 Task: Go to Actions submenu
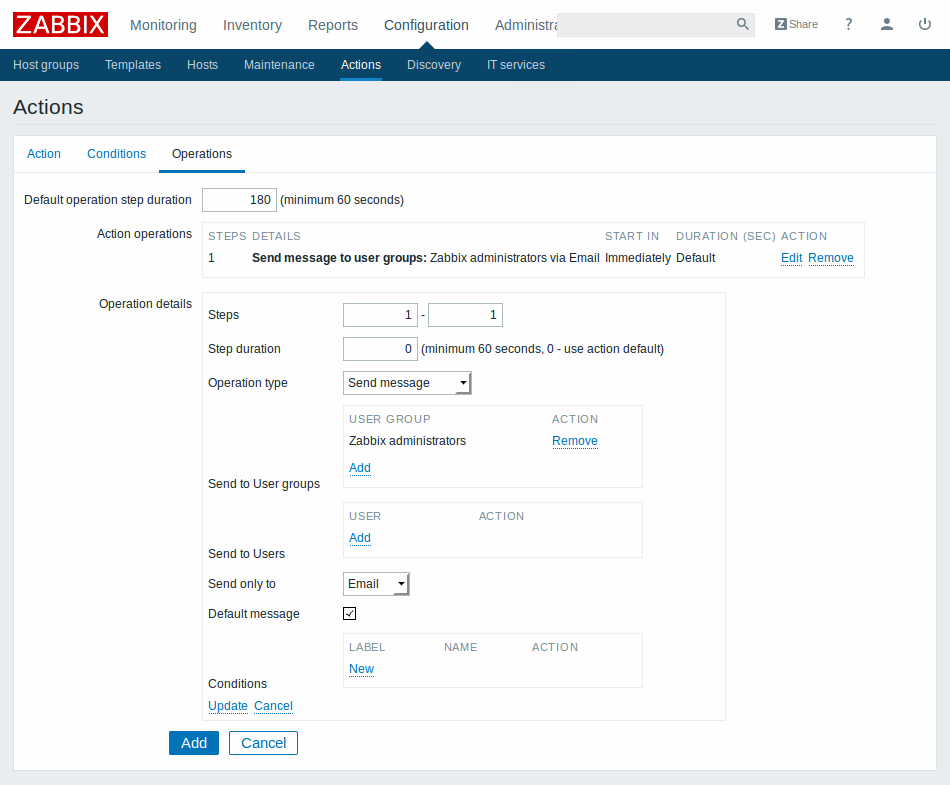pyautogui.click(x=360, y=65)
